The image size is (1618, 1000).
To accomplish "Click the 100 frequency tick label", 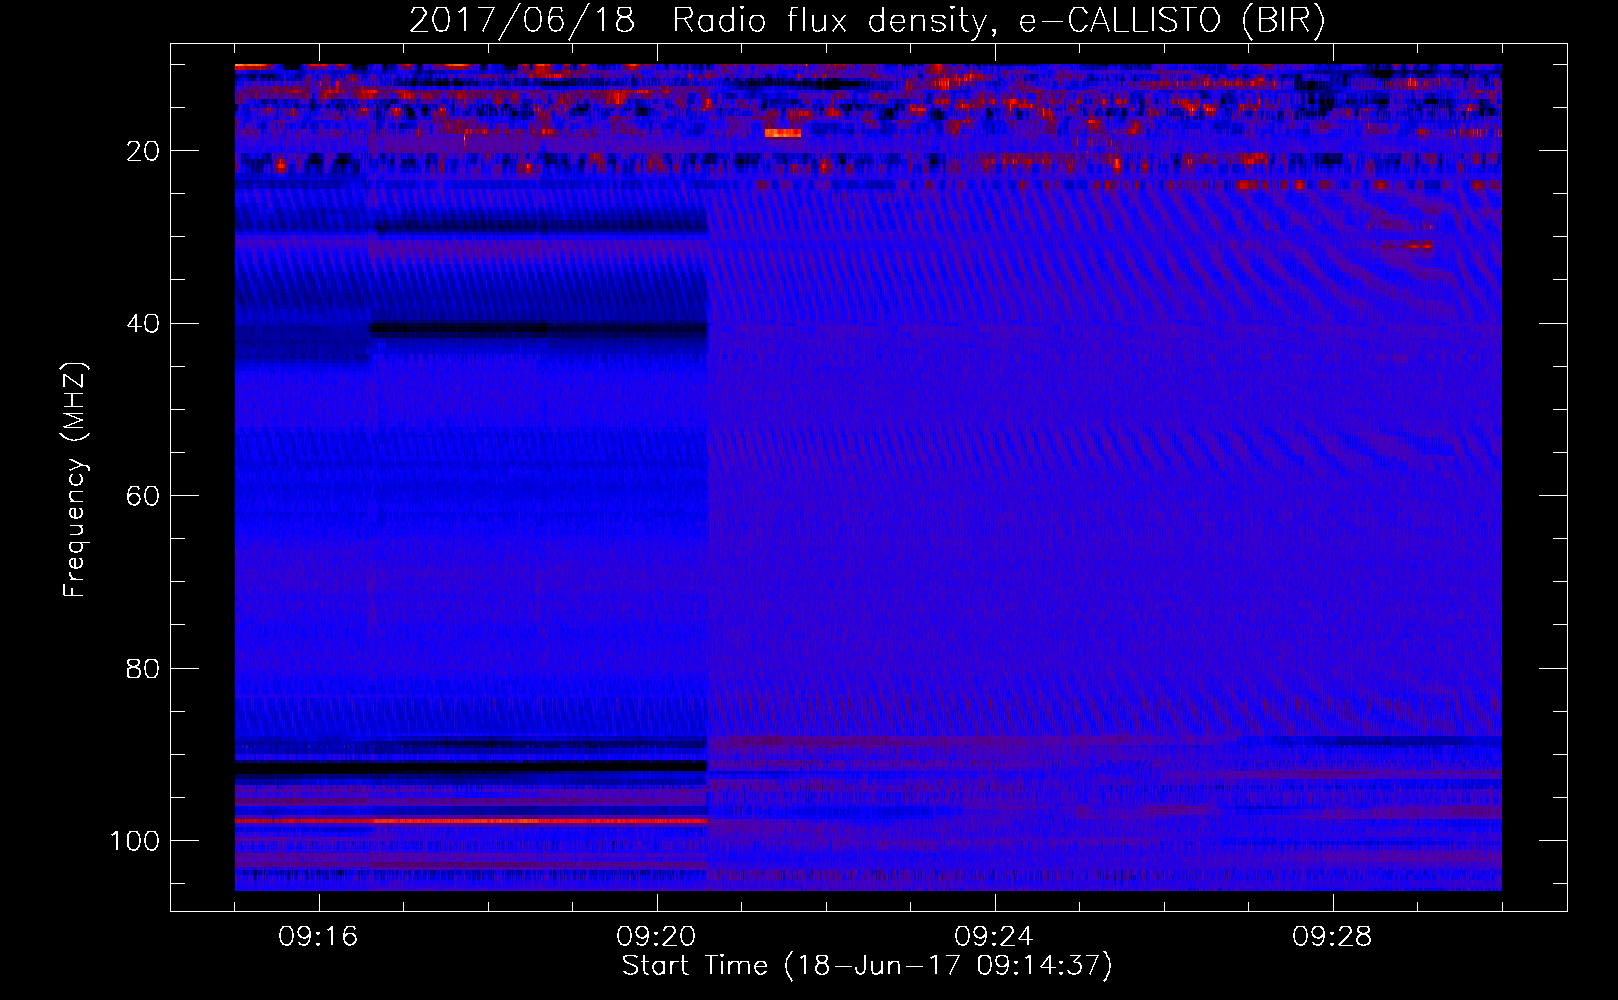I will 135,841.
